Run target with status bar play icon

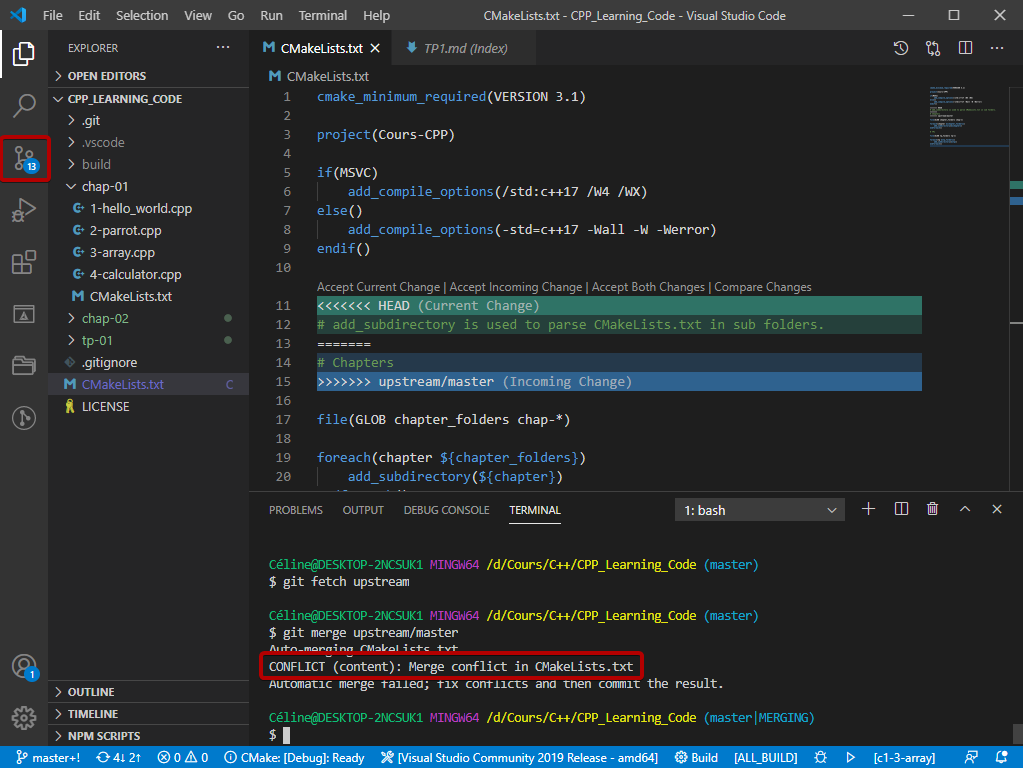851,758
